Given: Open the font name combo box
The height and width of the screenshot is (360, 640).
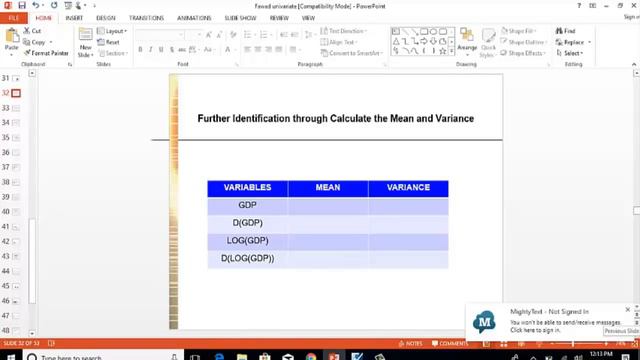Looking at the screenshot, I should coord(159,35).
